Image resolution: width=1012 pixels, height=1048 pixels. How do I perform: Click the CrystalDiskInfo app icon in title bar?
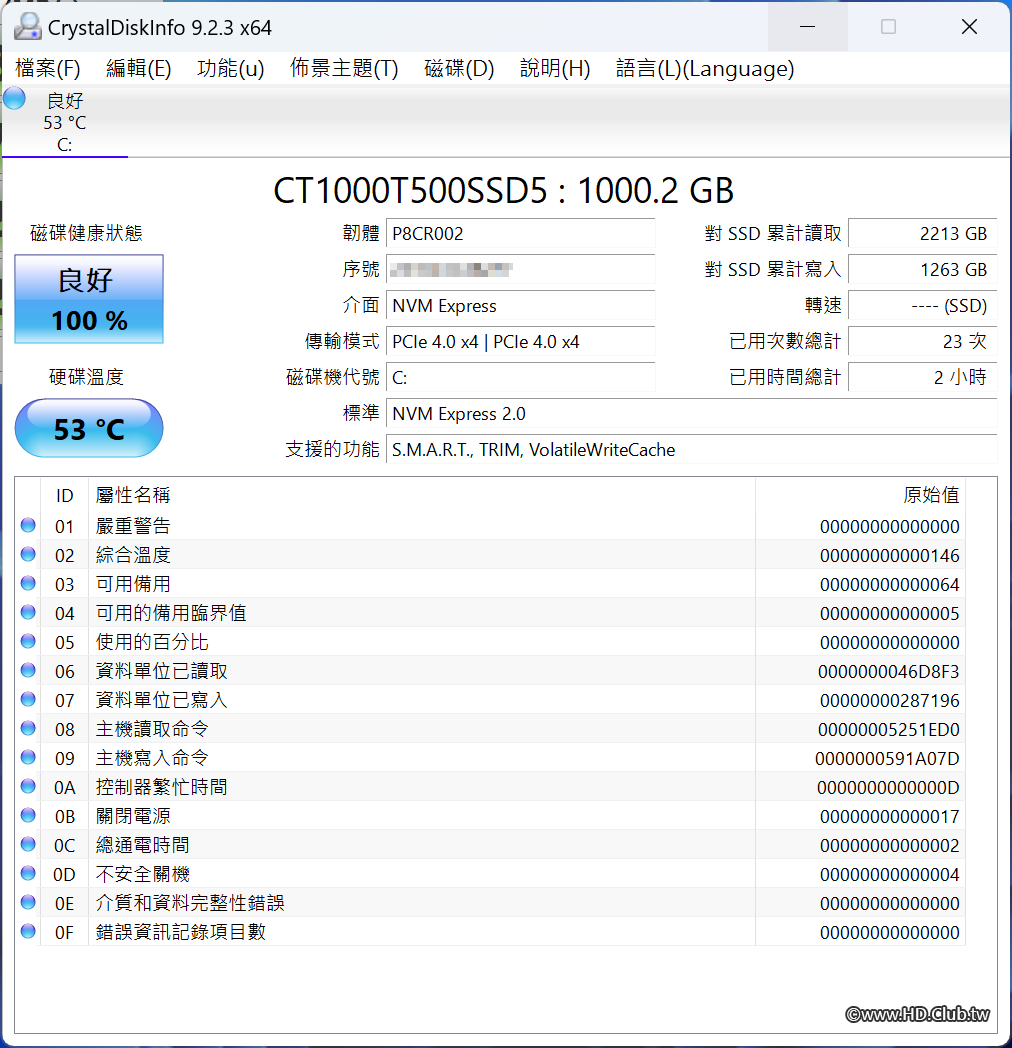(27, 27)
